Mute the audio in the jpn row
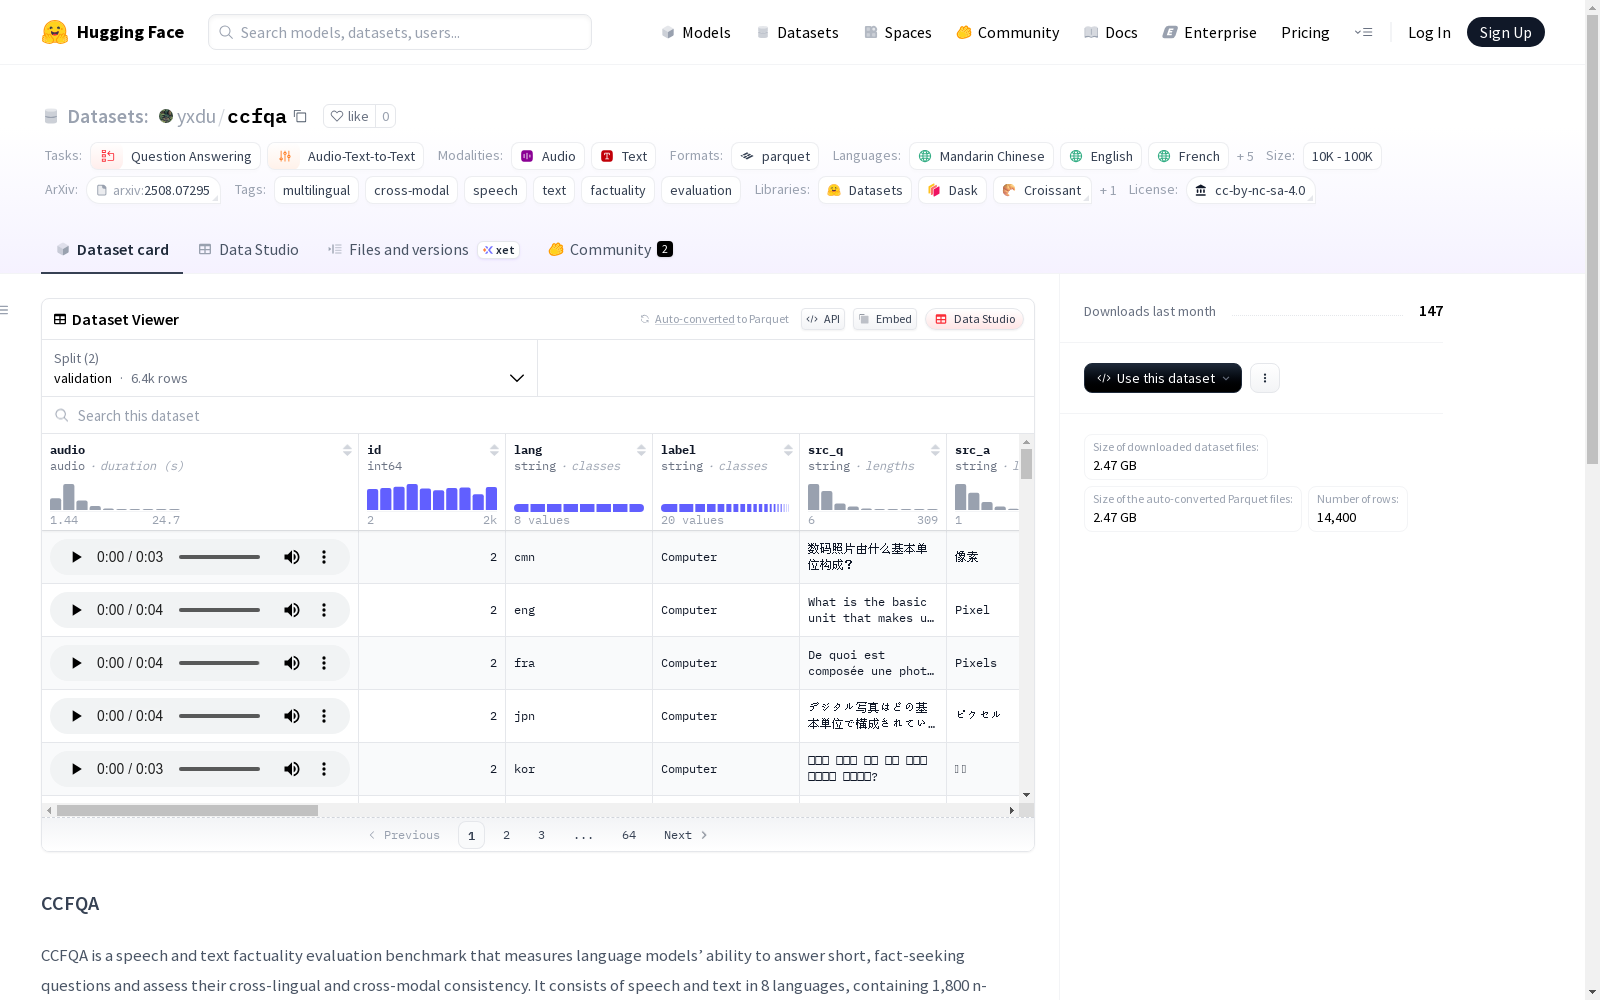This screenshot has height=1000, width=1600. point(292,716)
